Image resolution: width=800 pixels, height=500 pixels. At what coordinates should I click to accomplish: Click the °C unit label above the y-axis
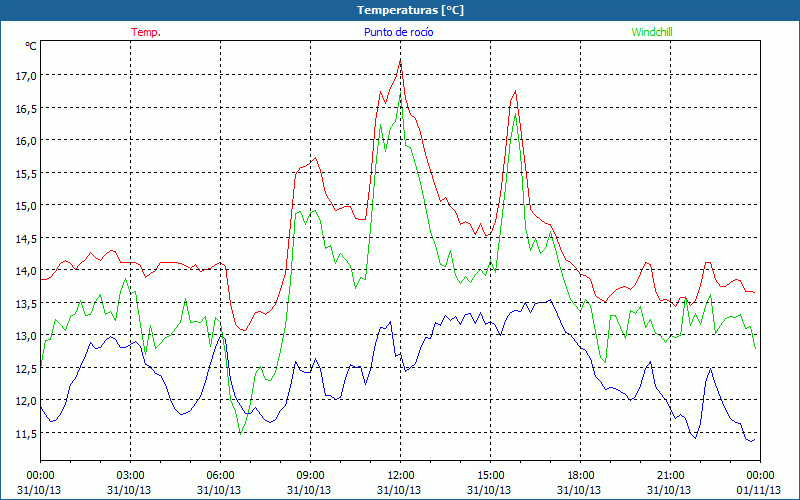(x=30, y=46)
